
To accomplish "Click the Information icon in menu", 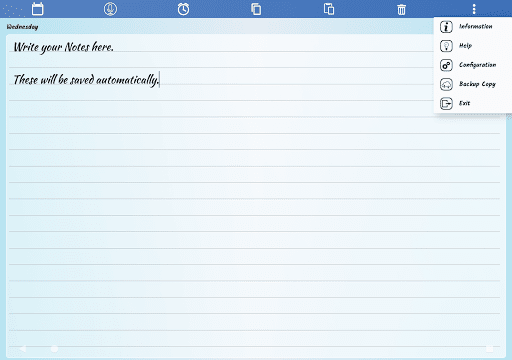I will tap(446, 27).
